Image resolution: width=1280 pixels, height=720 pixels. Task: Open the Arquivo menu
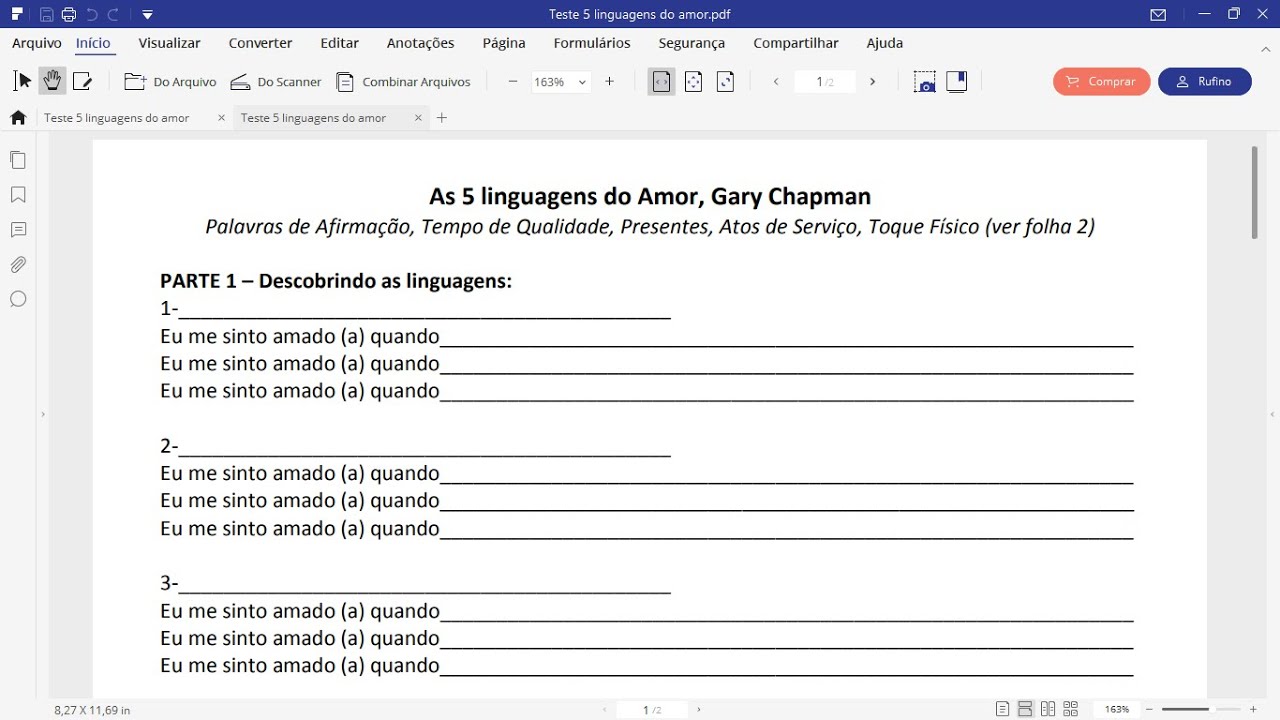(x=37, y=43)
